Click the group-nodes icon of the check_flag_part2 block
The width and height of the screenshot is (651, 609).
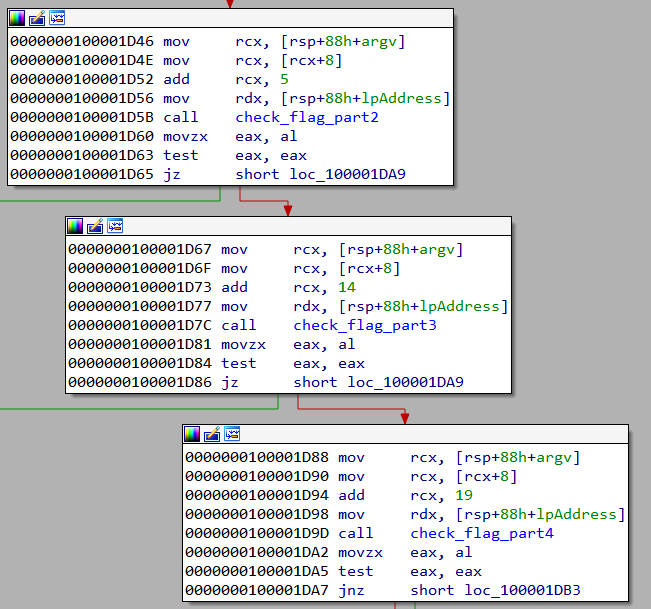point(57,18)
